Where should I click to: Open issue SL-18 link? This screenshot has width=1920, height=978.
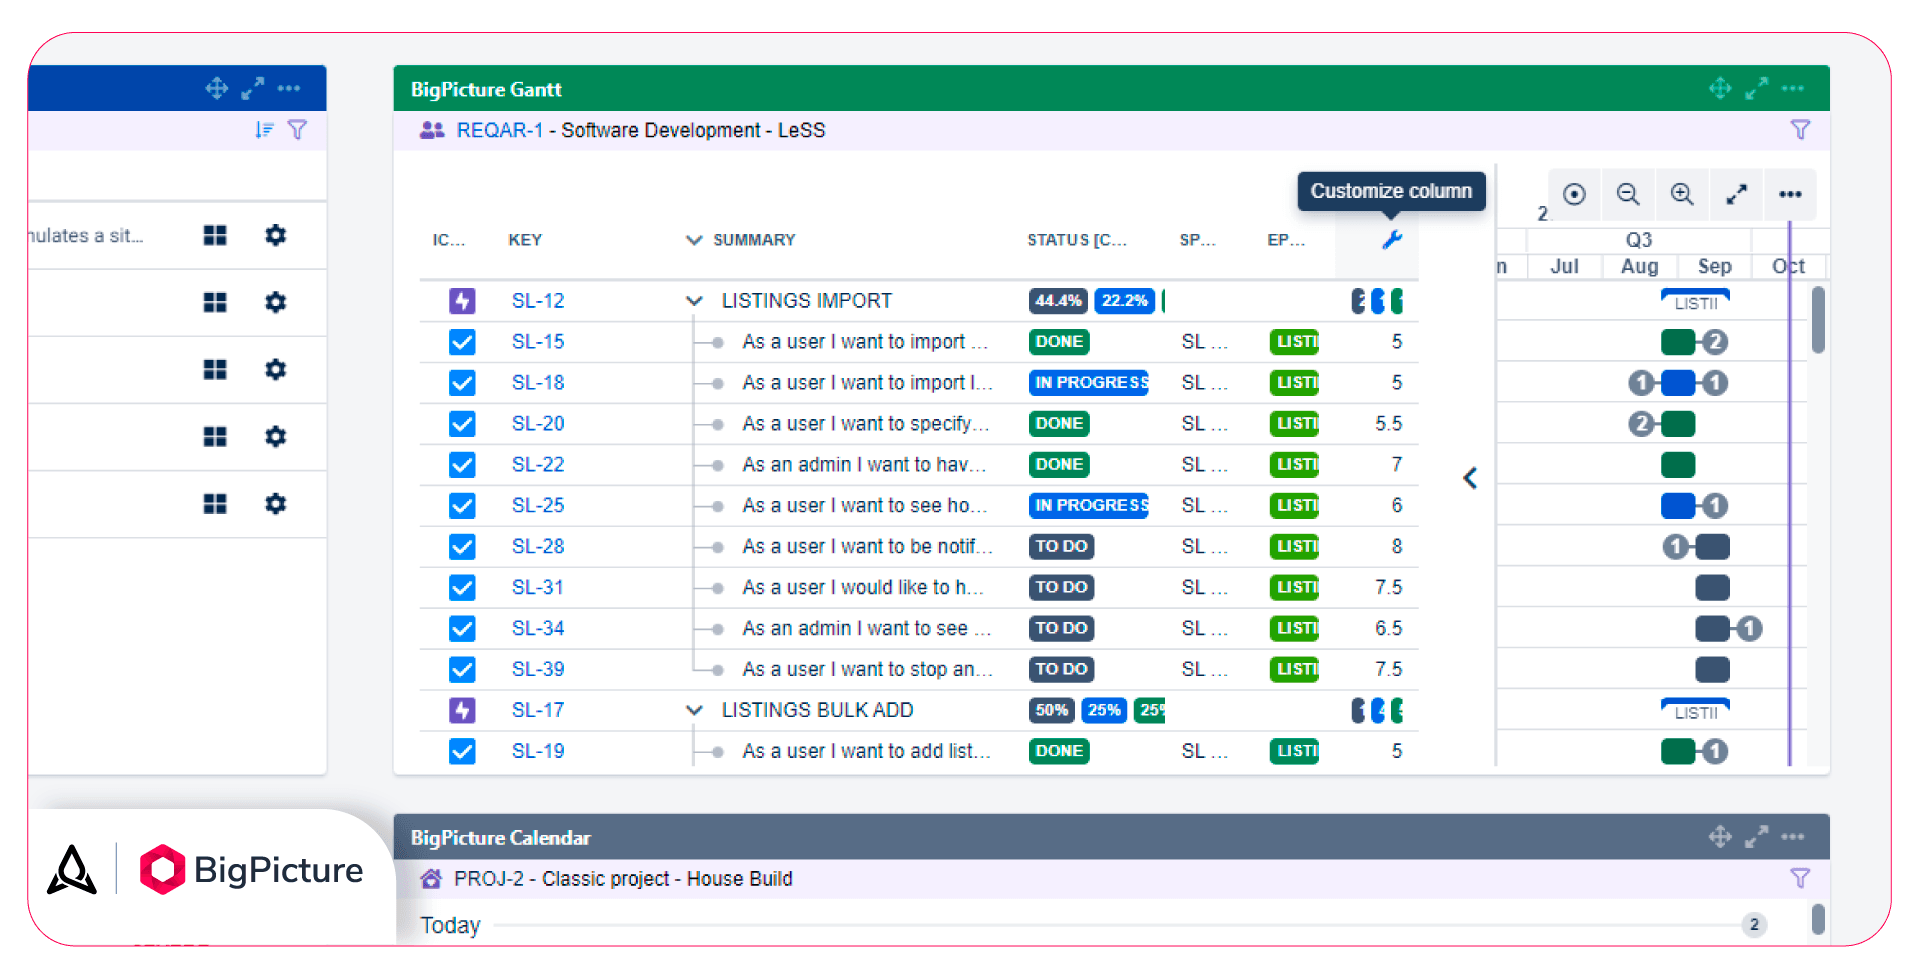[538, 382]
